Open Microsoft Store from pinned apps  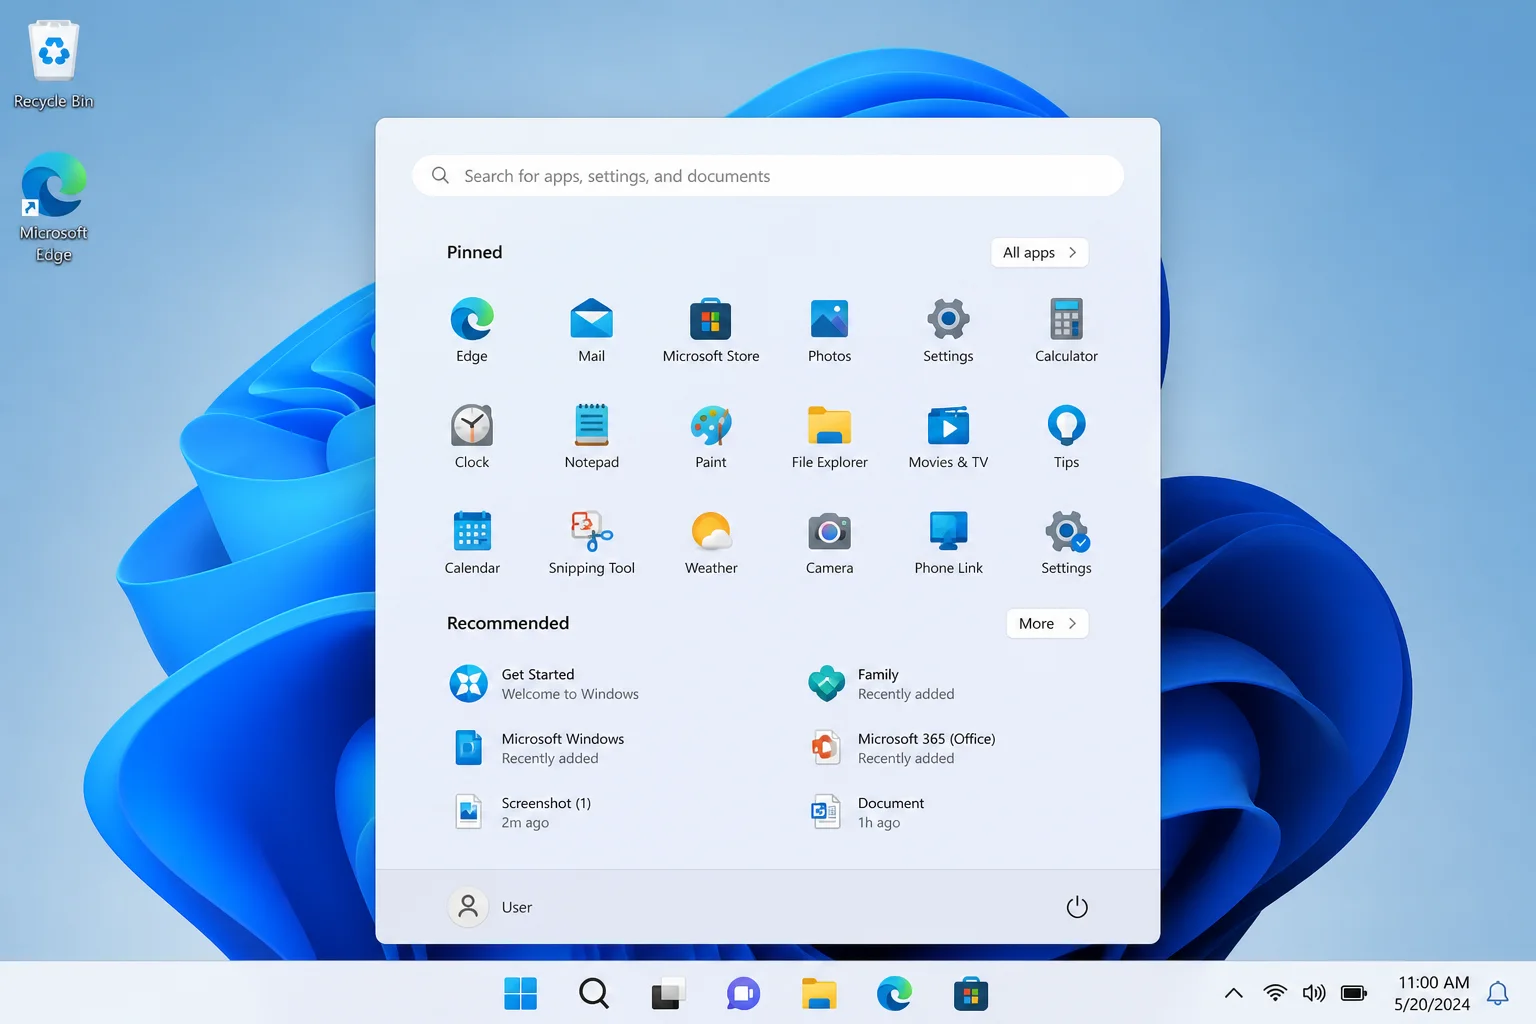click(711, 331)
